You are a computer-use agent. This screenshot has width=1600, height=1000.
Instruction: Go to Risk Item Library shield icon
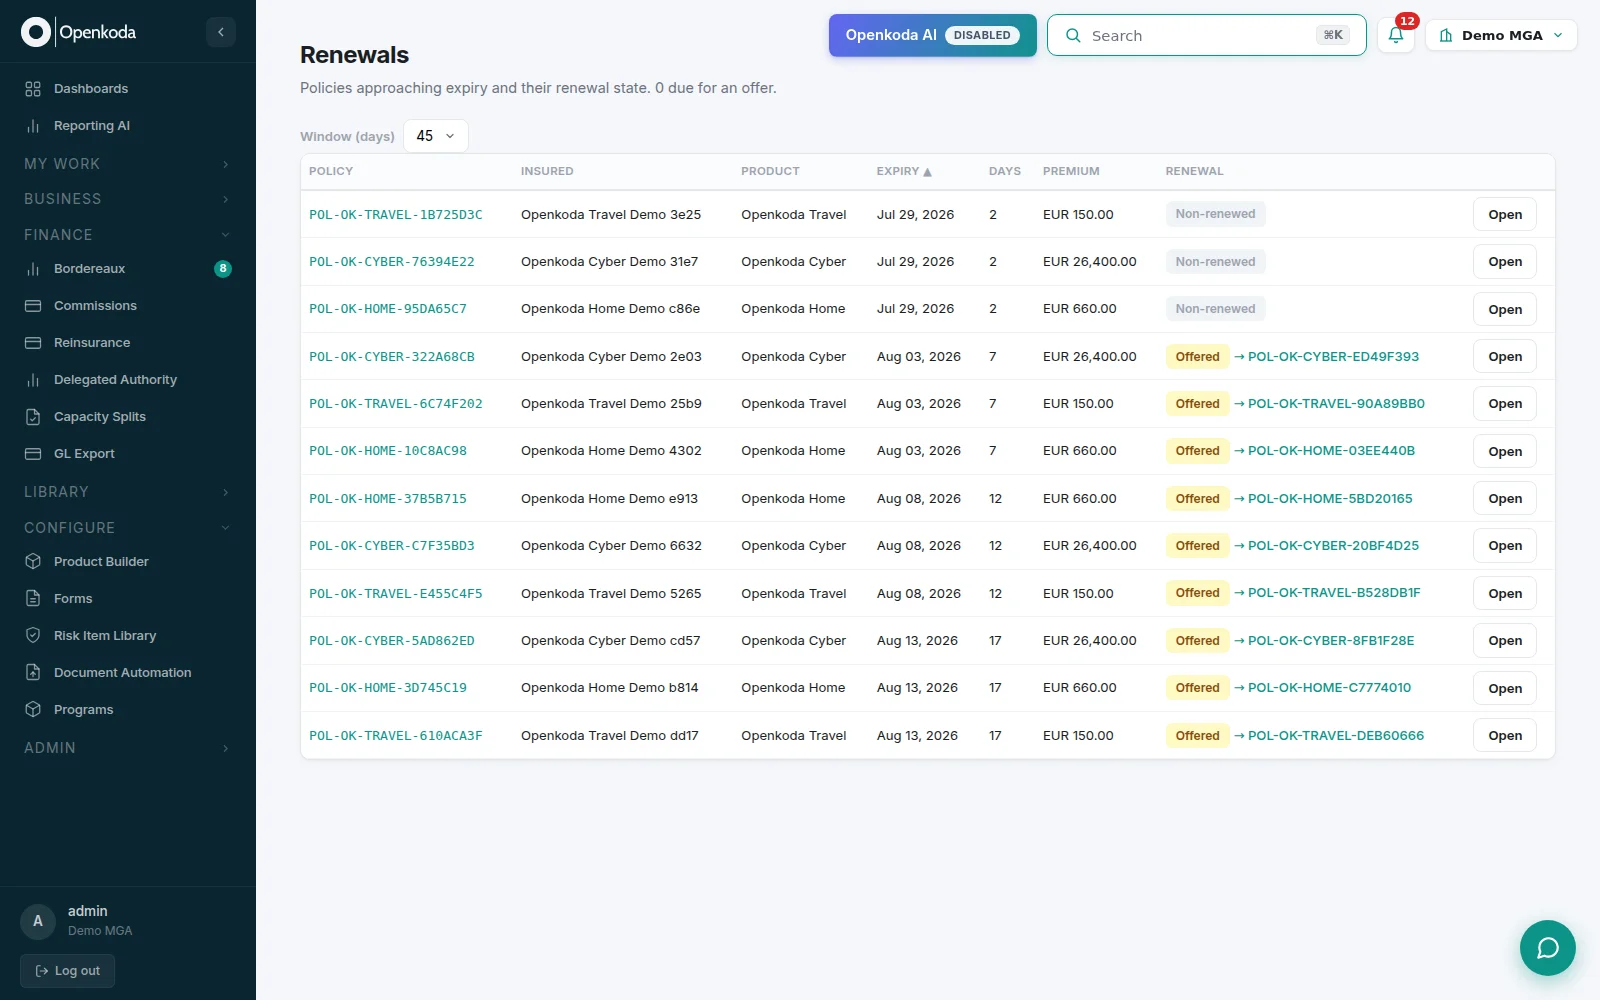[x=33, y=636]
